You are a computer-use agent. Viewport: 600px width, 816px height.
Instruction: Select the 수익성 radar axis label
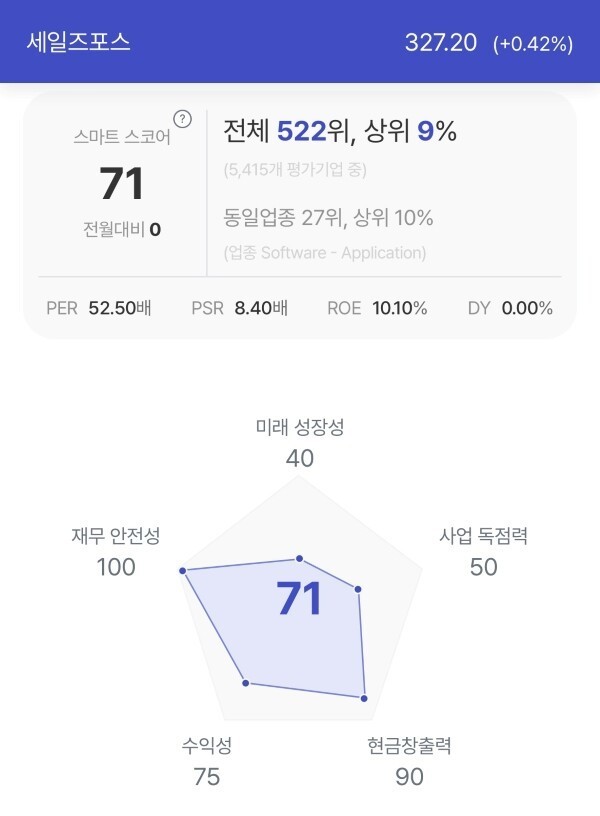tap(207, 746)
